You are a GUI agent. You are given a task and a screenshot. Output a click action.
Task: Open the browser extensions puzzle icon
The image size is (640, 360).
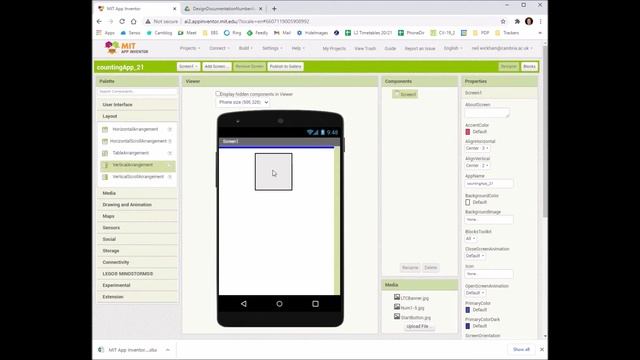517,21
